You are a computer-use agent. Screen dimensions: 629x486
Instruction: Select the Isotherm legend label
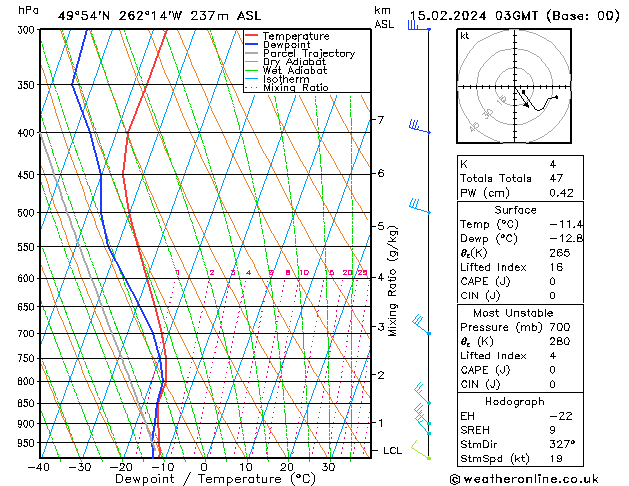(x=286, y=80)
